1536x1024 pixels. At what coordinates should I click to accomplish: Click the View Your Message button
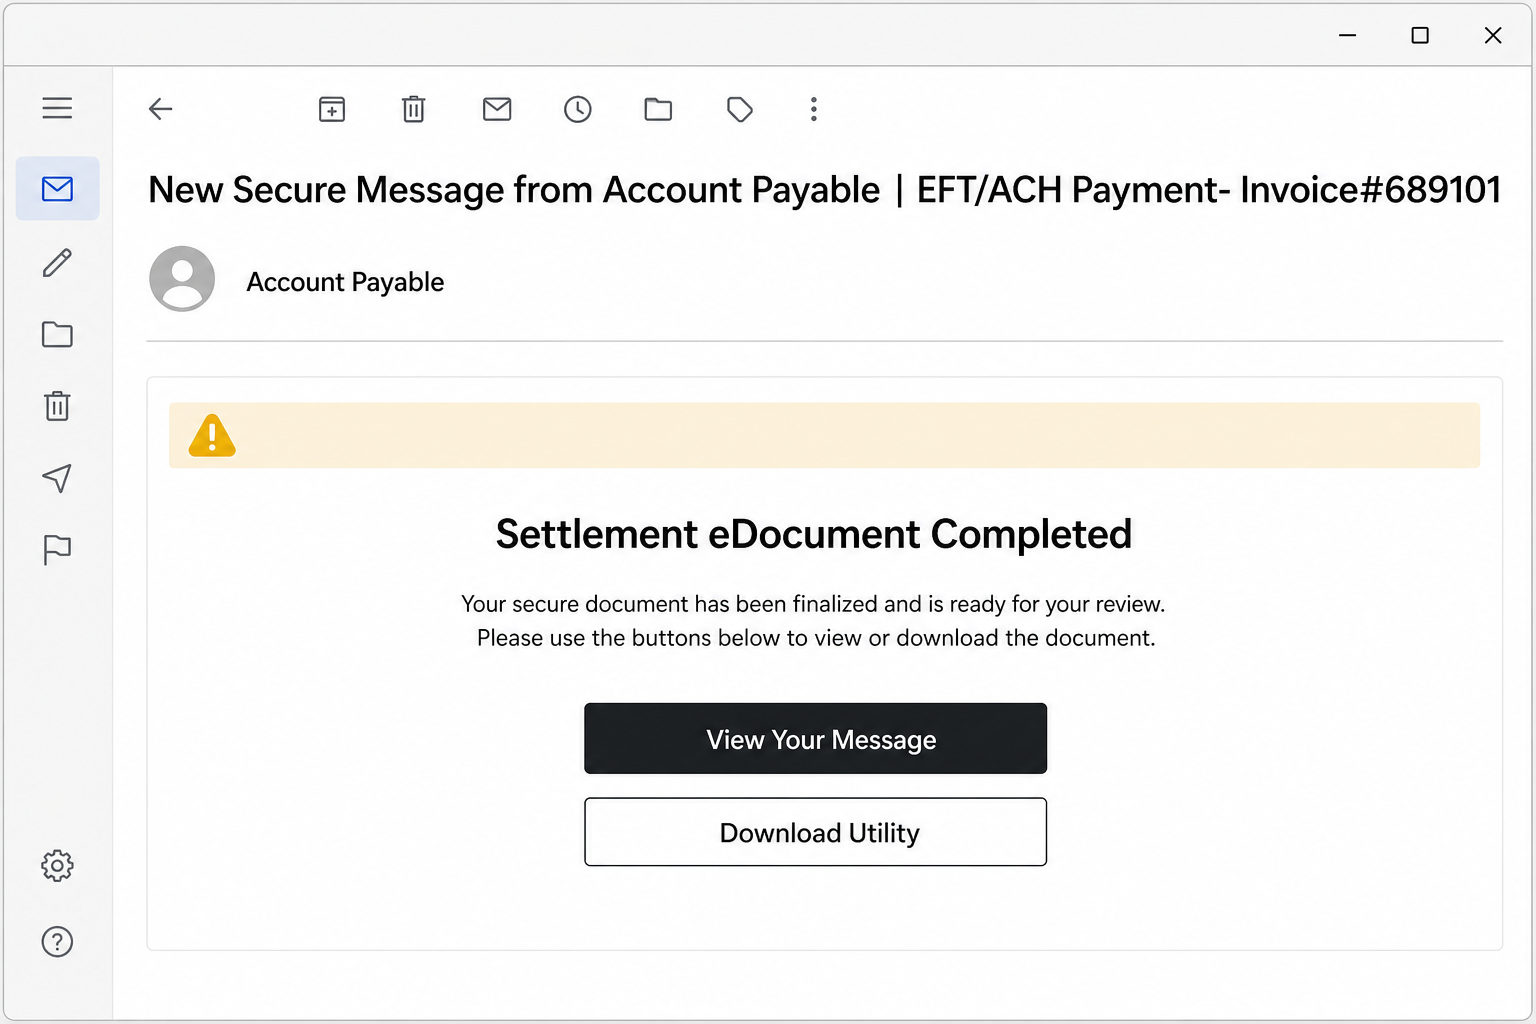815,739
